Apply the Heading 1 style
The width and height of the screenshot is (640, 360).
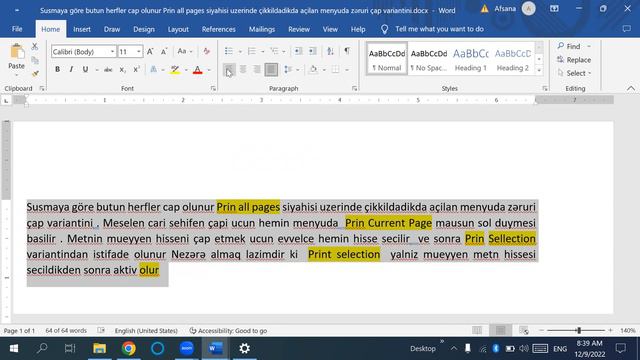(x=470, y=59)
